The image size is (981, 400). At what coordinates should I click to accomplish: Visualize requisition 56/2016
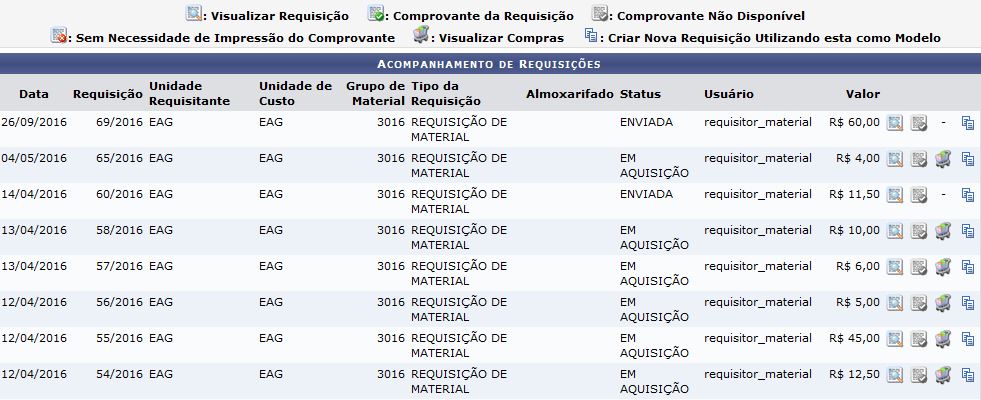[x=895, y=303]
